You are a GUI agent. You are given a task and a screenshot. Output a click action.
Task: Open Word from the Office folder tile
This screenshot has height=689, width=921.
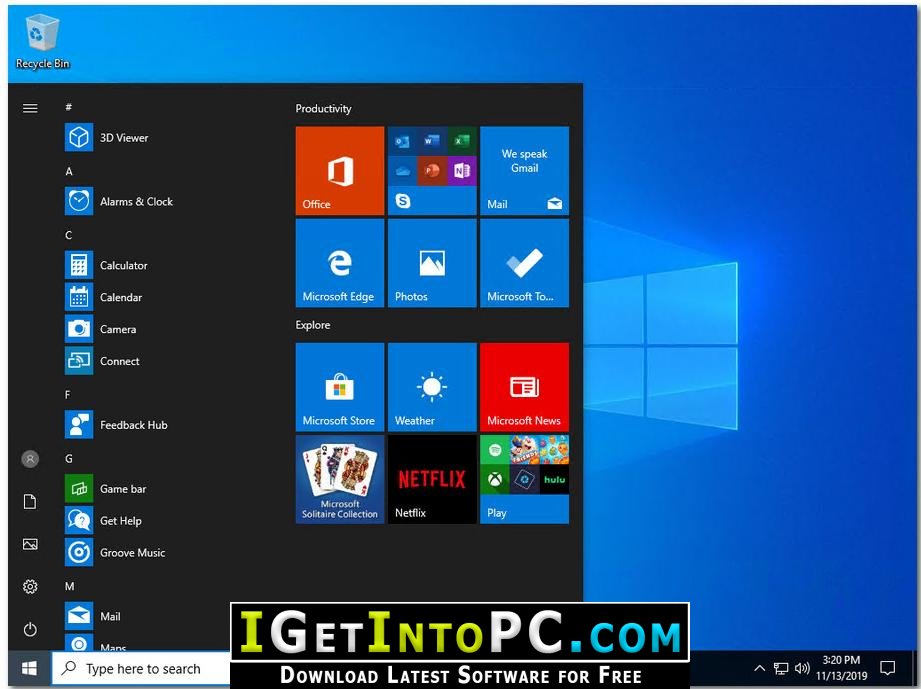(432, 141)
